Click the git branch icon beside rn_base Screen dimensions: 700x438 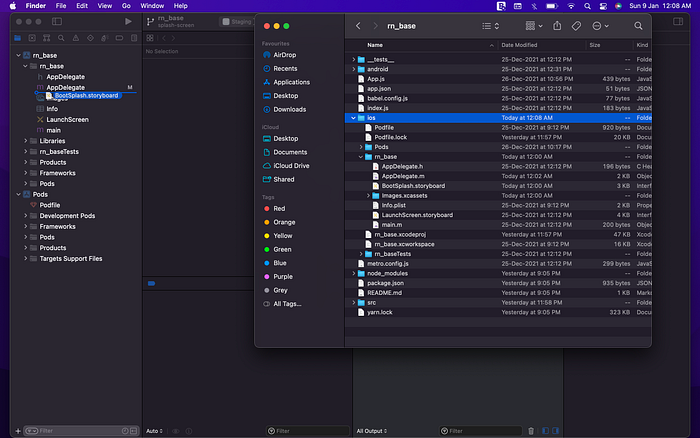(x=150, y=21)
